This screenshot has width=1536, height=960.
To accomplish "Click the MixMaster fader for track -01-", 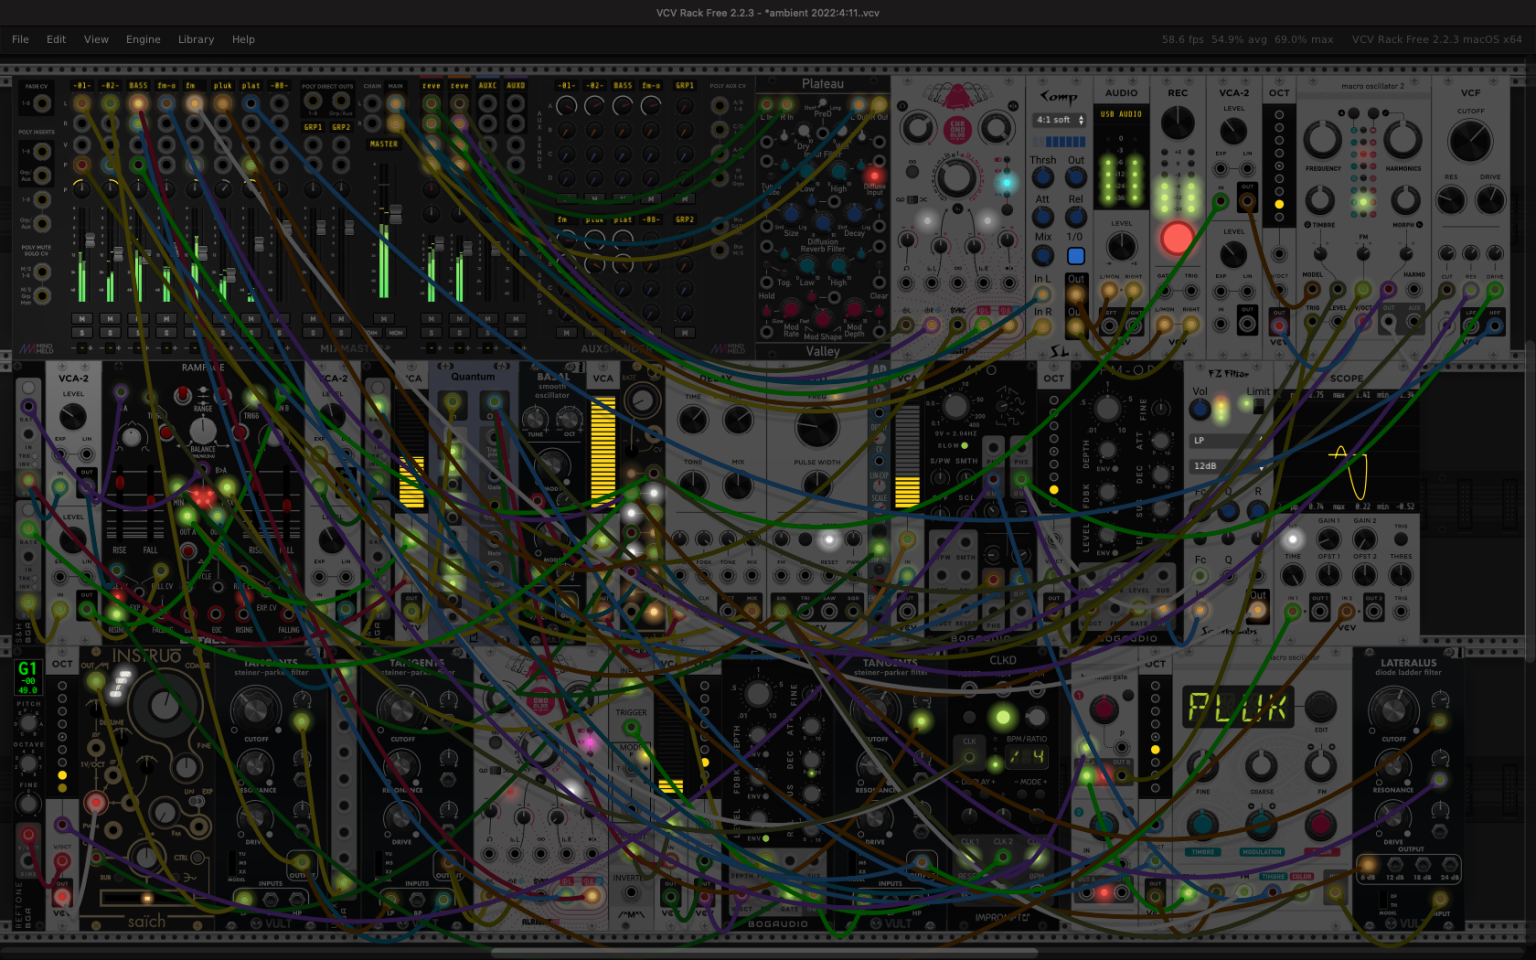I will (90, 240).
